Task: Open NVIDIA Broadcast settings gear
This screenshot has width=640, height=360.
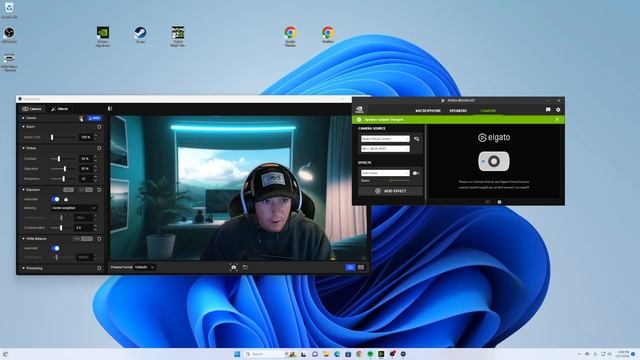Action: click(x=558, y=110)
